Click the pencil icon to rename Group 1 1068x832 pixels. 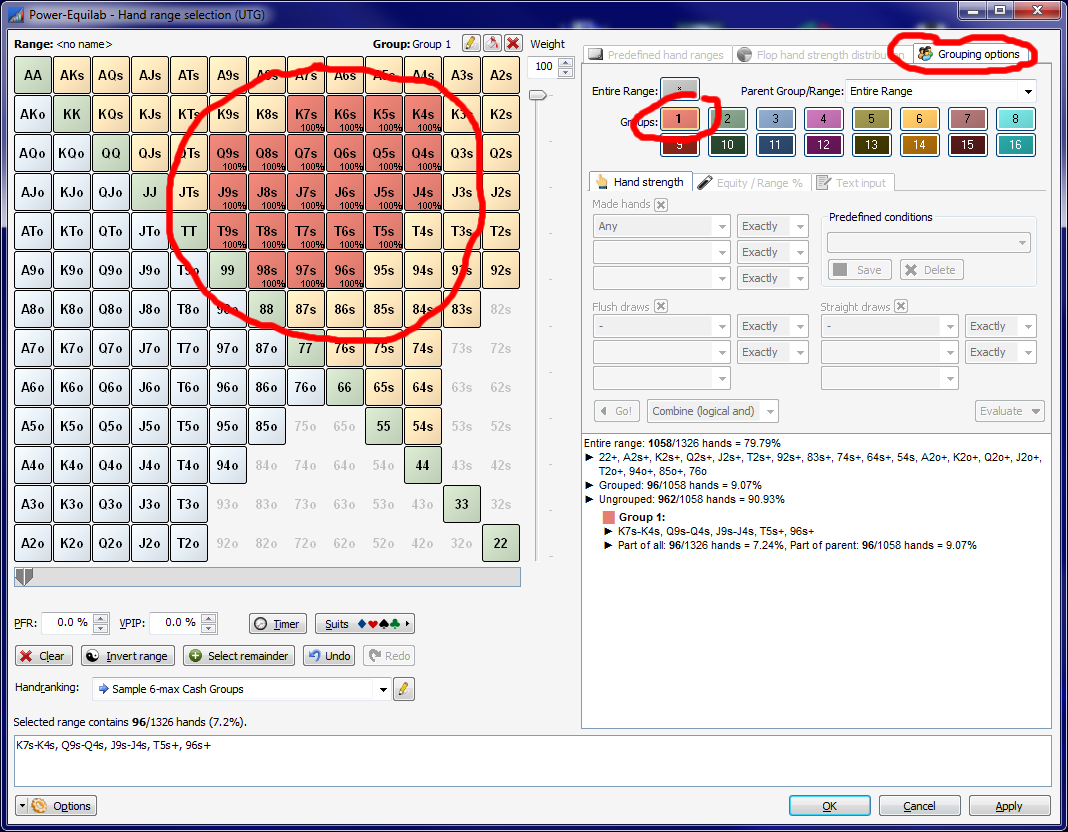470,44
